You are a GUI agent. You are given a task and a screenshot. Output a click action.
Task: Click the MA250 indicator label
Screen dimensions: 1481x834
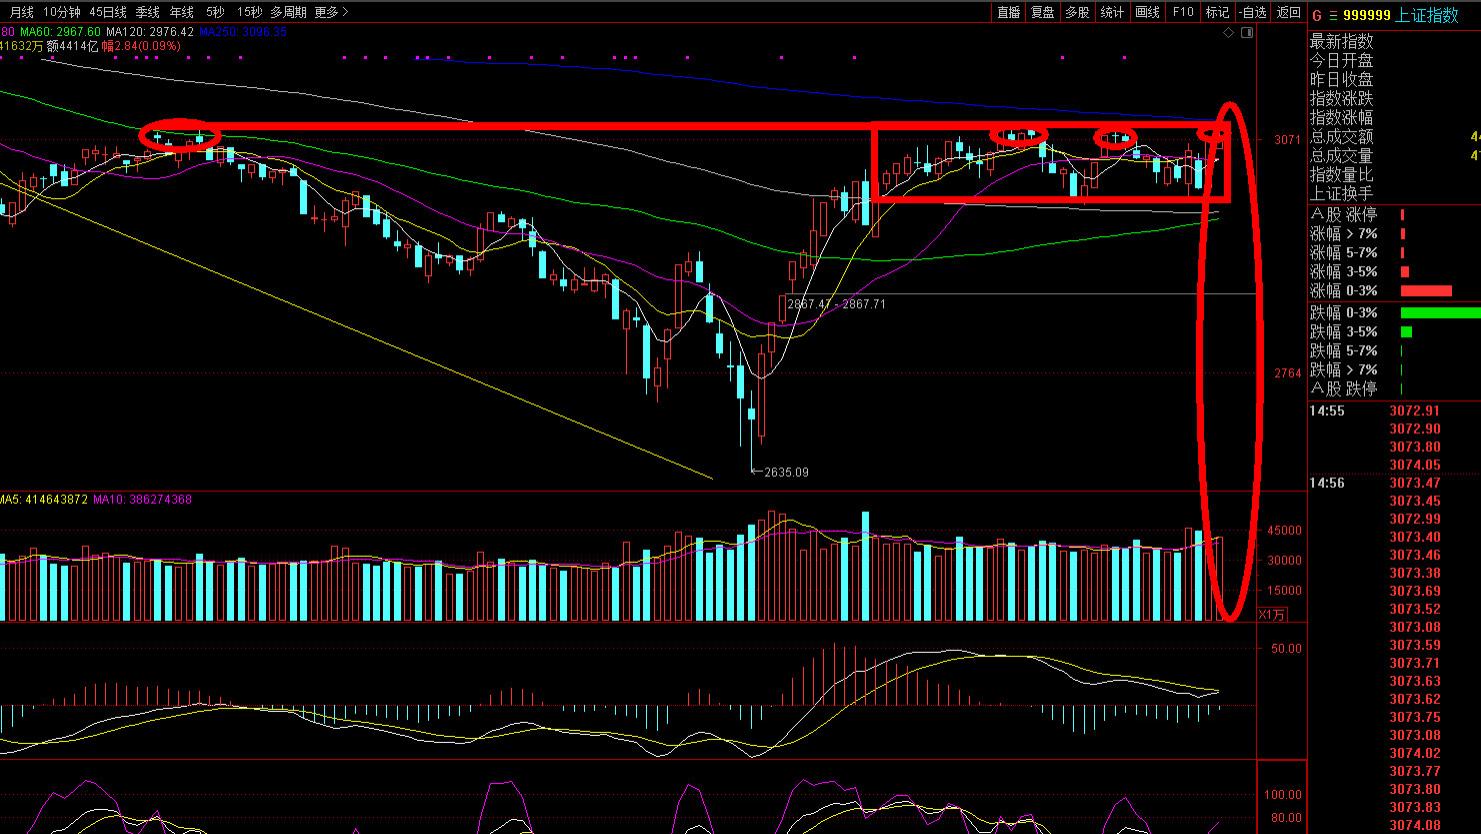(243, 32)
